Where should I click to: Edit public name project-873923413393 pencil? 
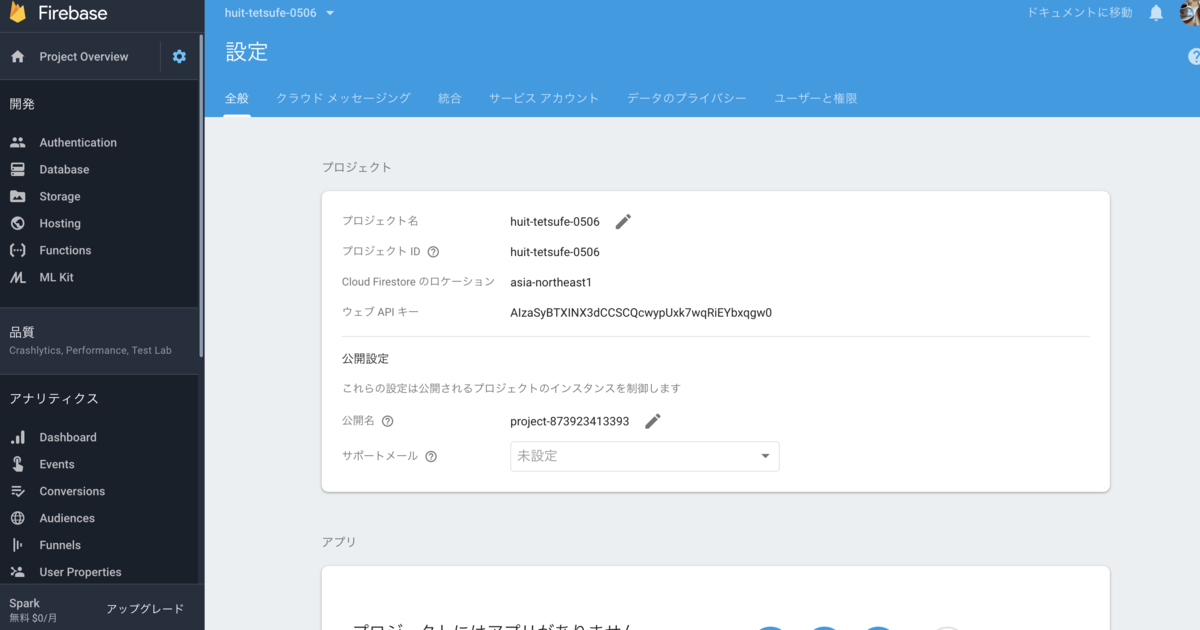[x=653, y=421]
